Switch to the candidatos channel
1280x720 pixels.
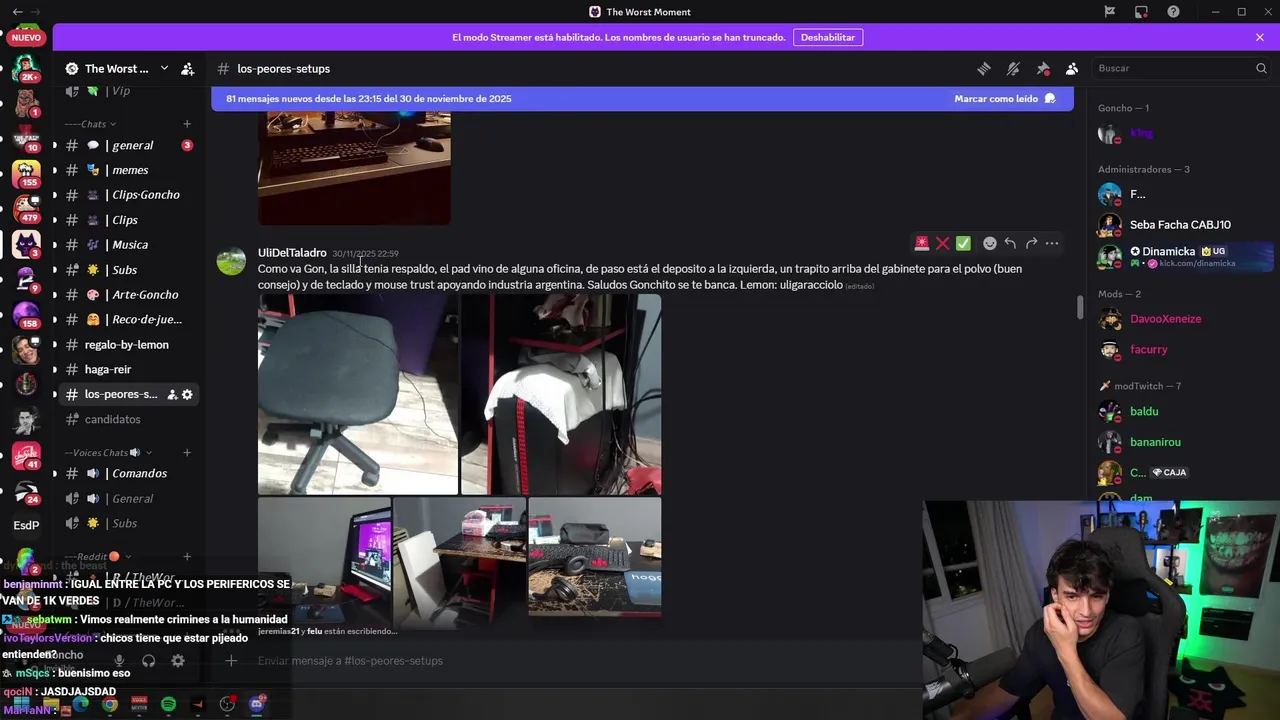point(128,420)
